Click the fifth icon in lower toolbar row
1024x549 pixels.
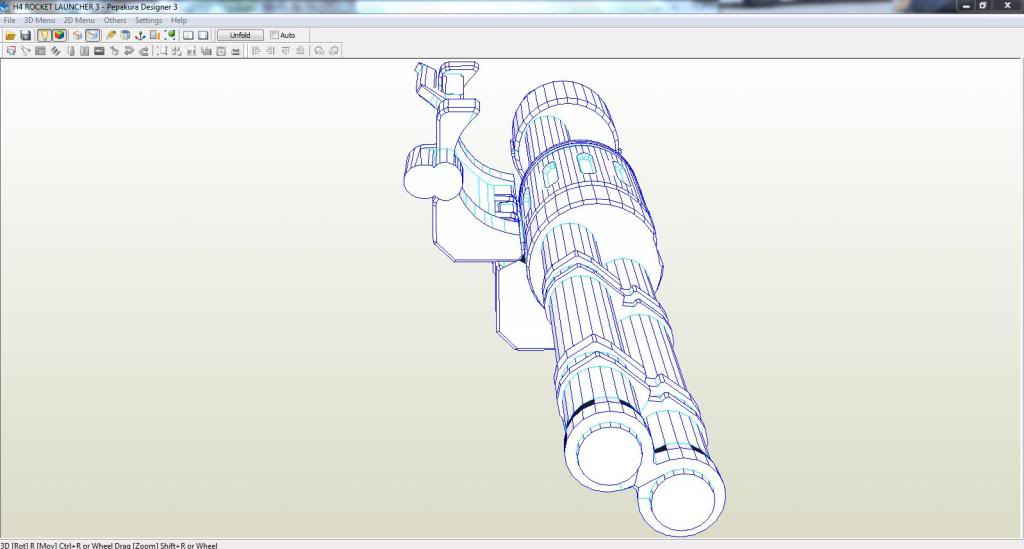[71, 51]
